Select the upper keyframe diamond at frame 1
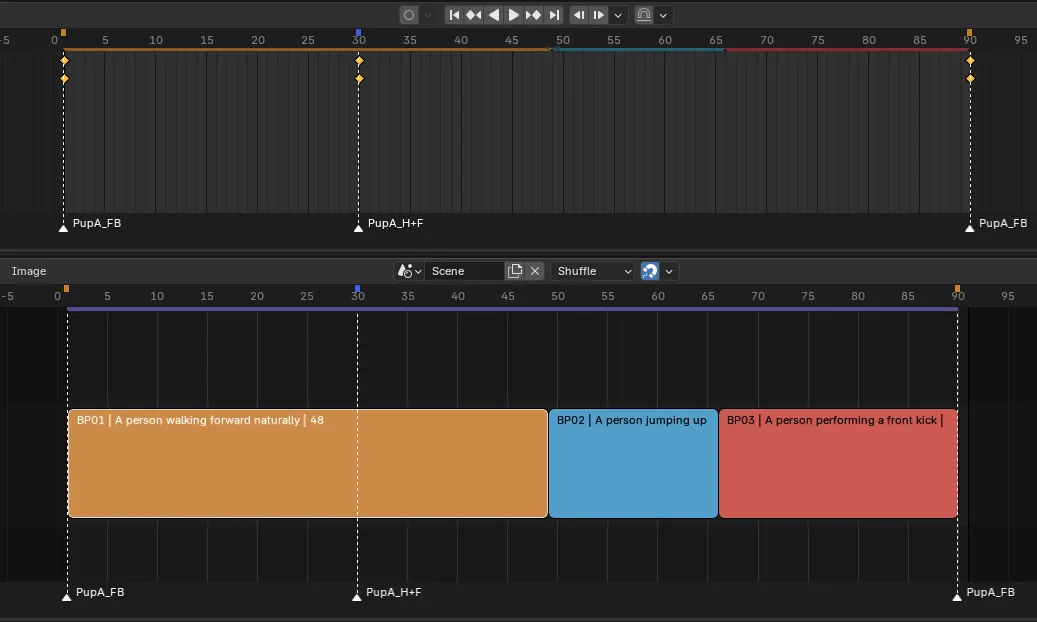 pyautogui.click(x=64, y=61)
